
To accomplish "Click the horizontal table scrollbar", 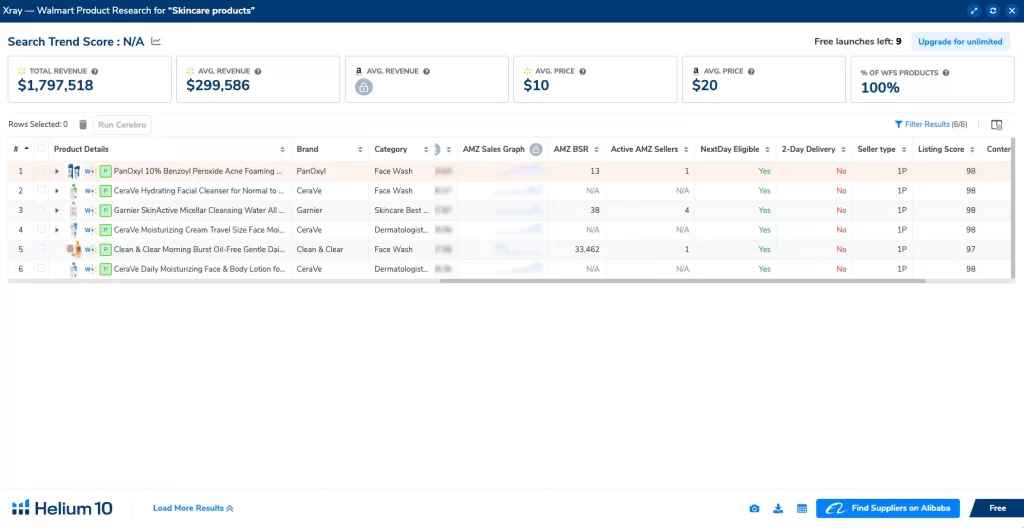I will coord(682,281).
